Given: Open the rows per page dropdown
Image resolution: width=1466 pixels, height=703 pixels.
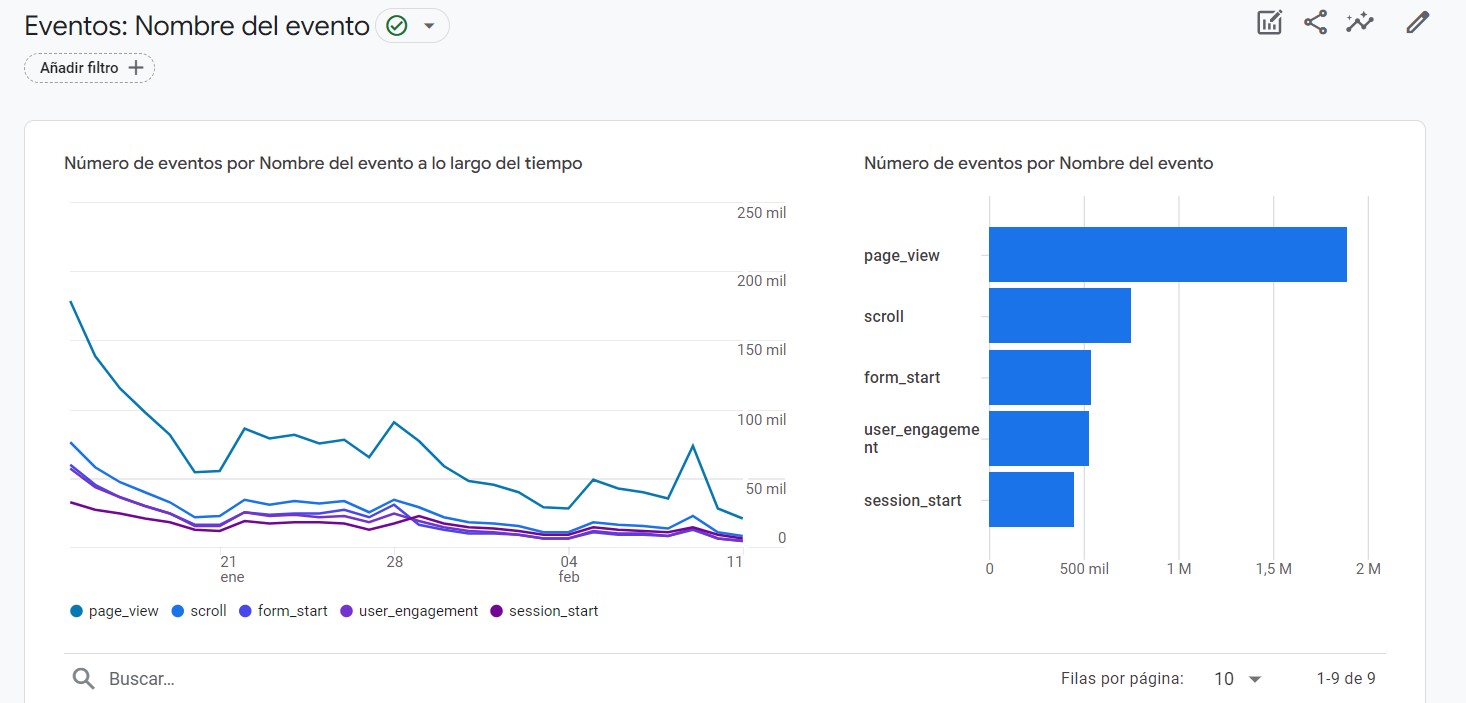Looking at the screenshot, I should [1238, 679].
